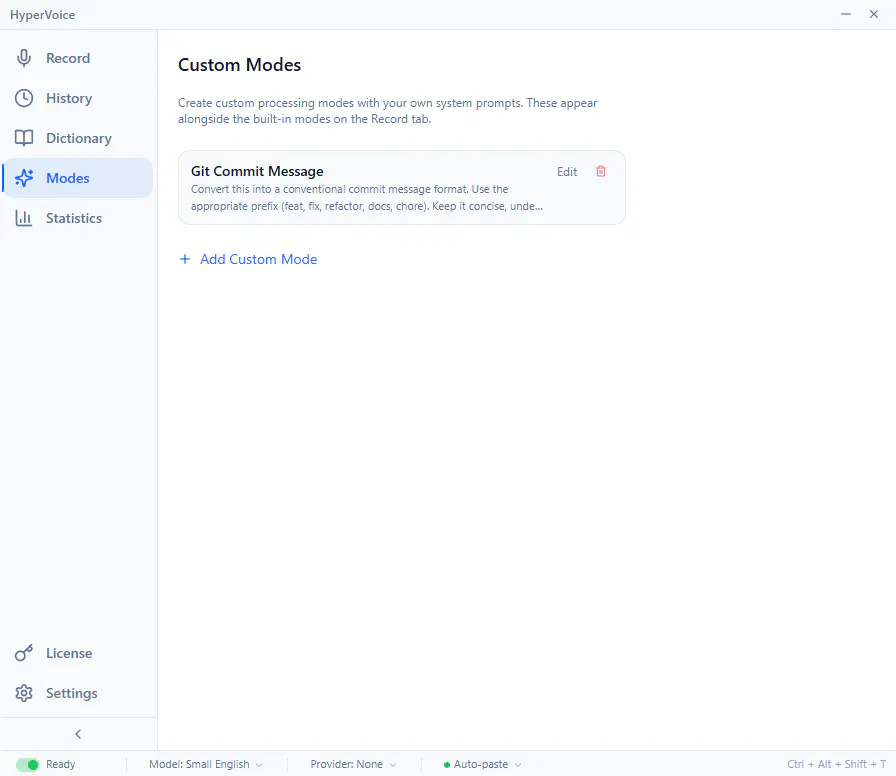Collapse the sidebar with the left chevron
The height and width of the screenshot is (776, 896).
(x=78, y=734)
